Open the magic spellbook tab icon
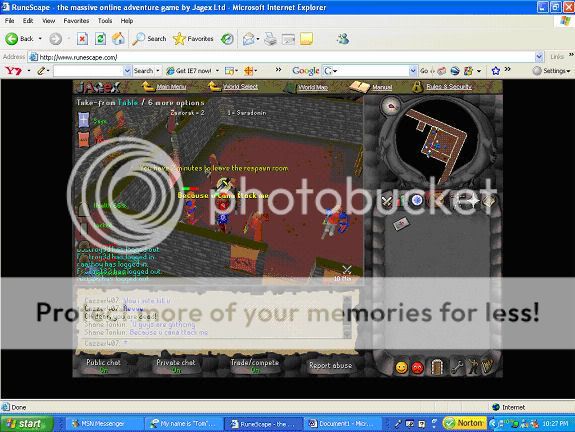 coord(489,201)
